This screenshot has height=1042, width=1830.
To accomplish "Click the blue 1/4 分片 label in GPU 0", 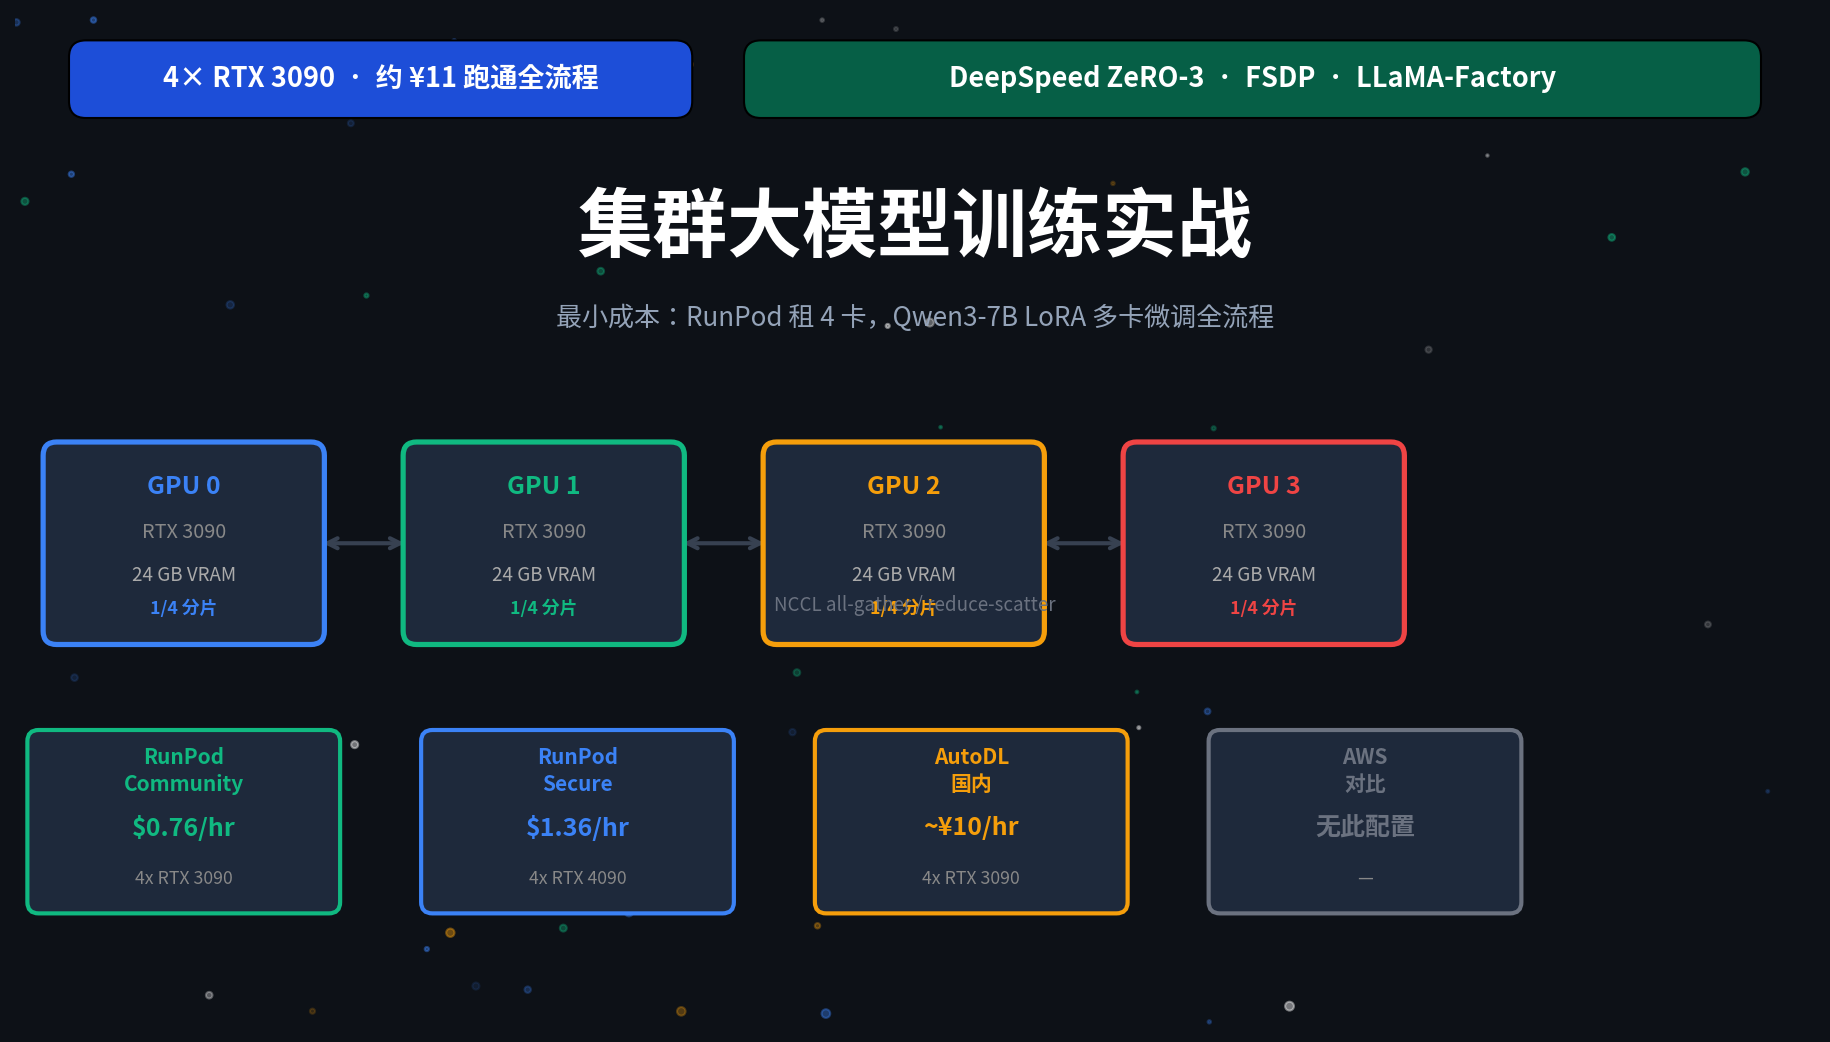I will 184,607.
